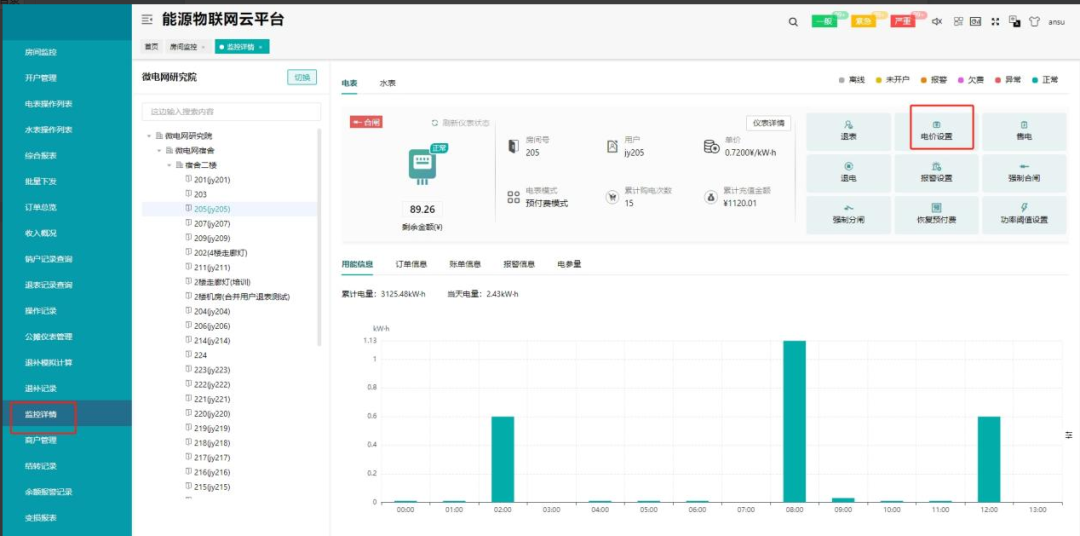Click the 离线 legend status label
This screenshot has width=1080, height=536.
pos(857,80)
